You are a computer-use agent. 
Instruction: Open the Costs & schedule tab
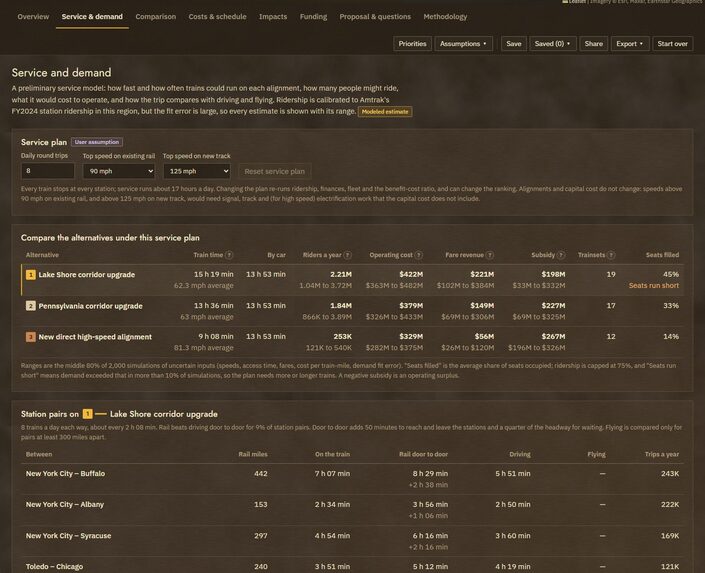coord(218,17)
